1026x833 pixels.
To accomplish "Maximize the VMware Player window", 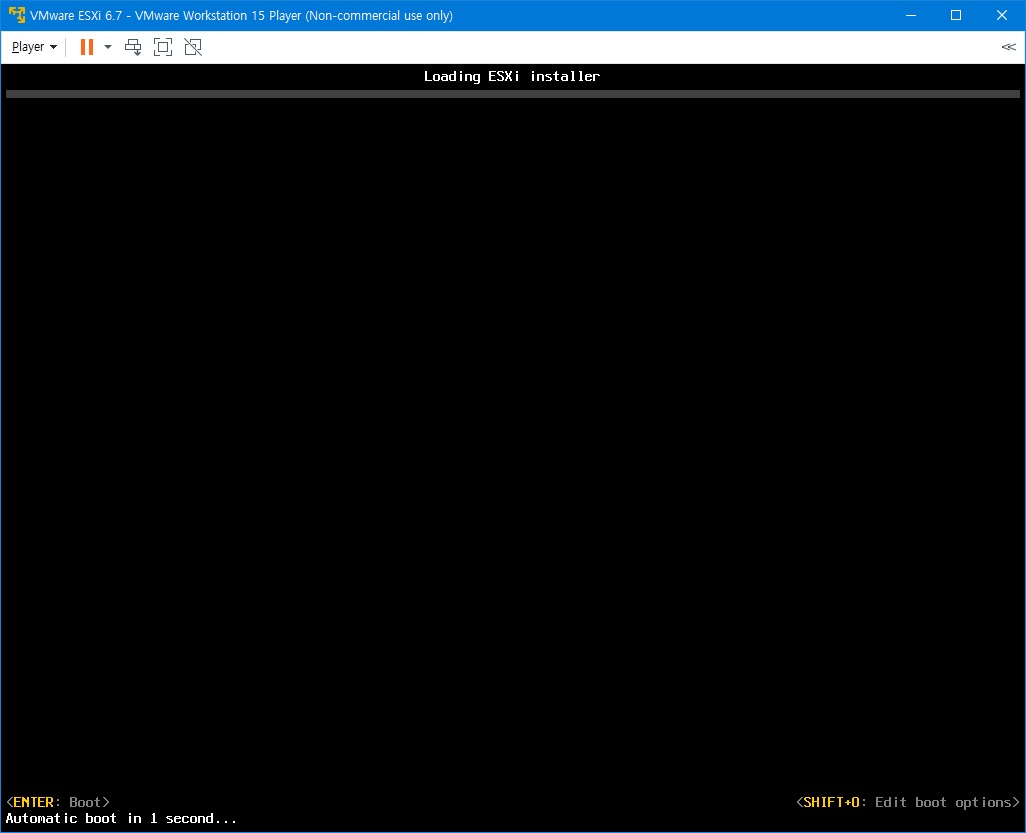I will 956,15.
